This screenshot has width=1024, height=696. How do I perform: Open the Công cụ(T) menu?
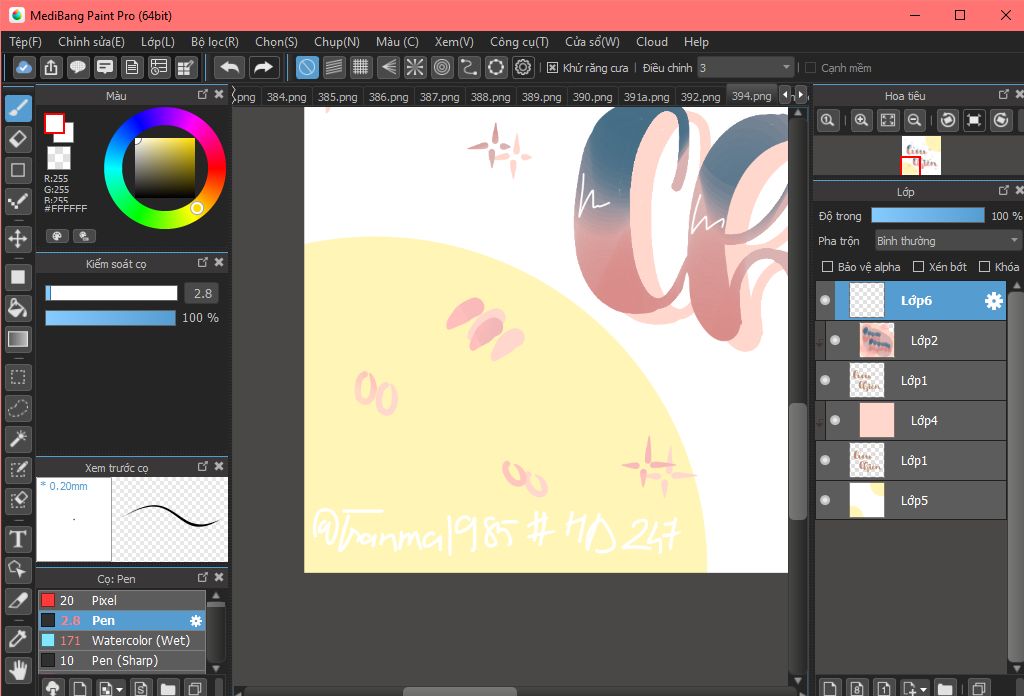pyautogui.click(x=519, y=42)
